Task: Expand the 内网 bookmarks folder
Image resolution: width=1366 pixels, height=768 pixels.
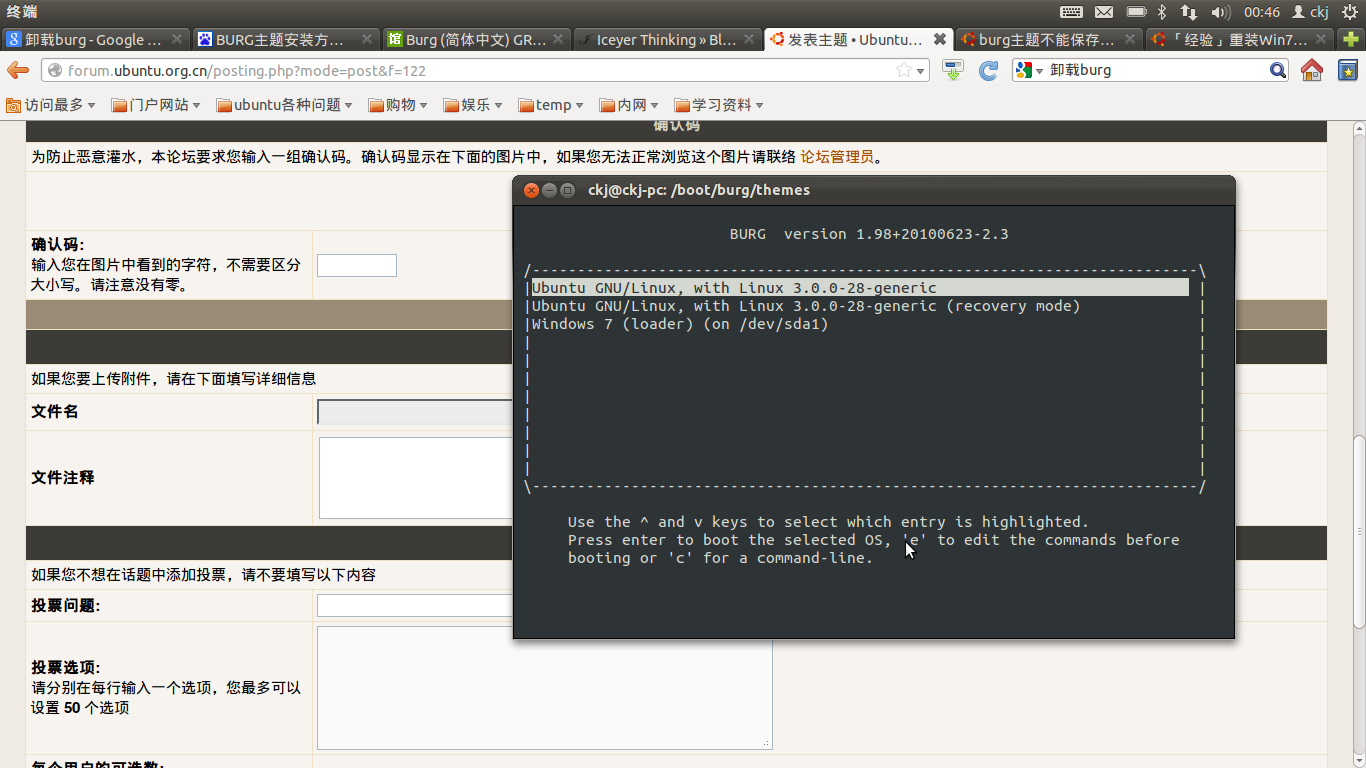Action: point(629,105)
